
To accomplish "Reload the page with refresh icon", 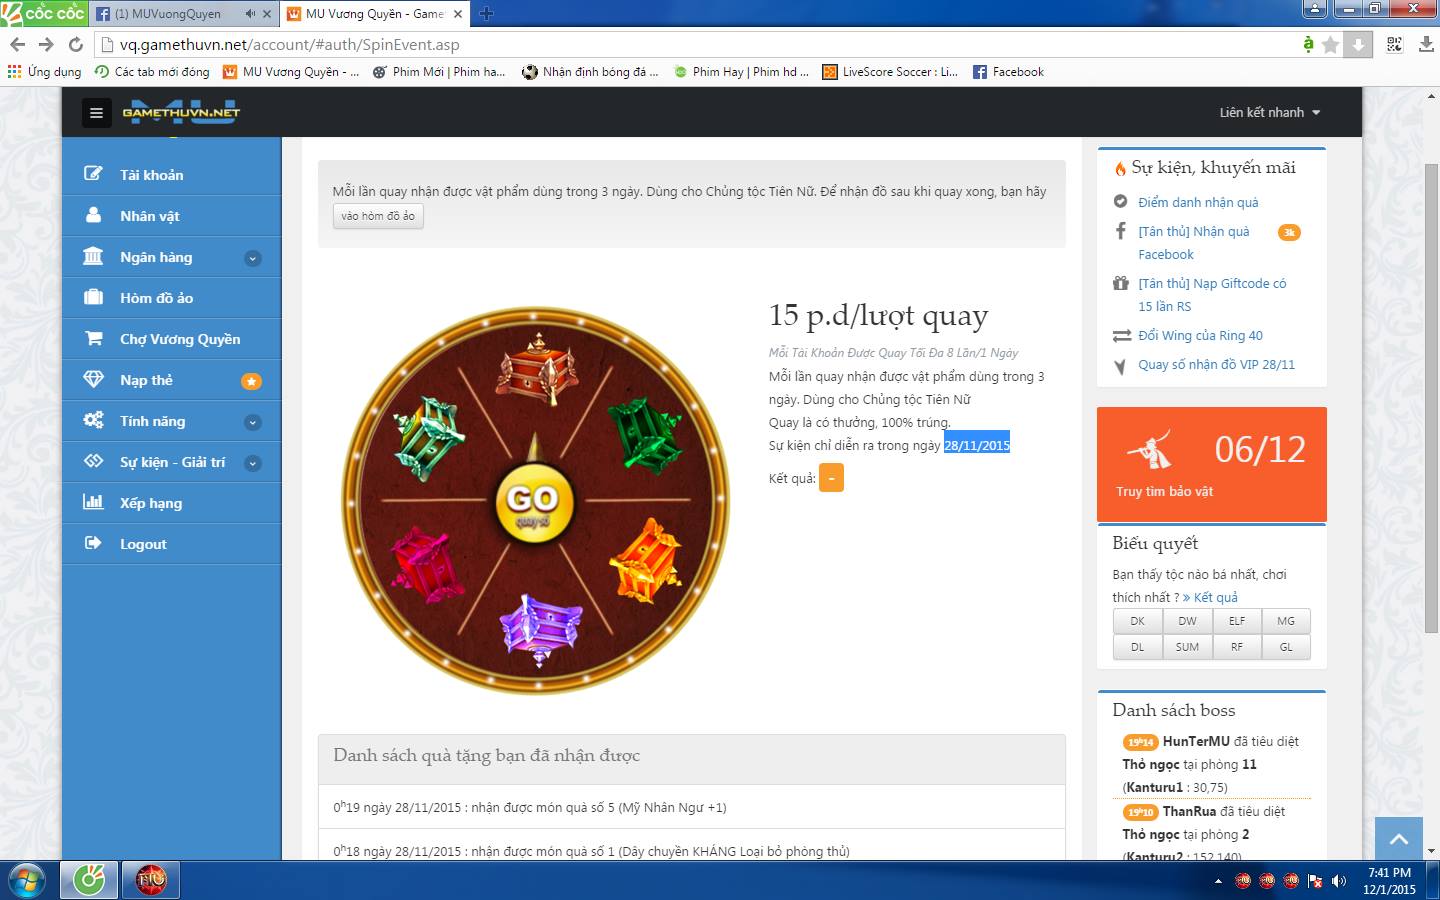I will click(75, 45).
